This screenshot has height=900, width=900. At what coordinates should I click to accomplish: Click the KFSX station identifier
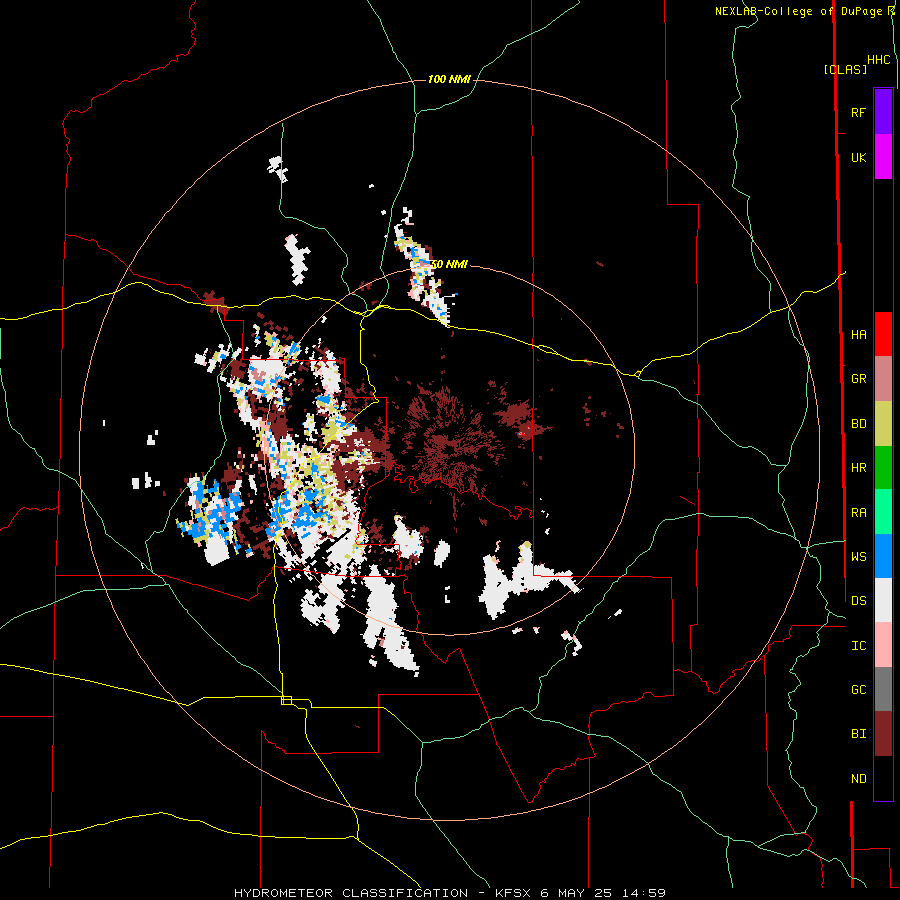(x=514, y=893)
